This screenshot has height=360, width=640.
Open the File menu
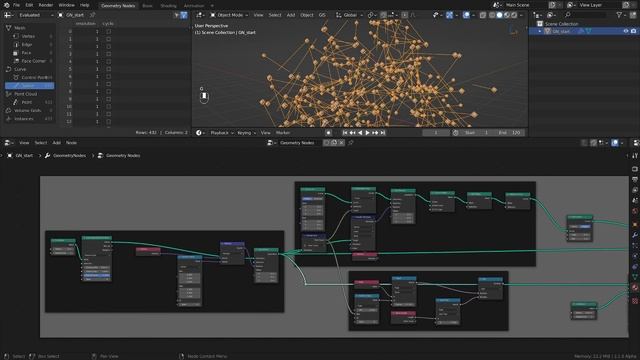point(16,5)
